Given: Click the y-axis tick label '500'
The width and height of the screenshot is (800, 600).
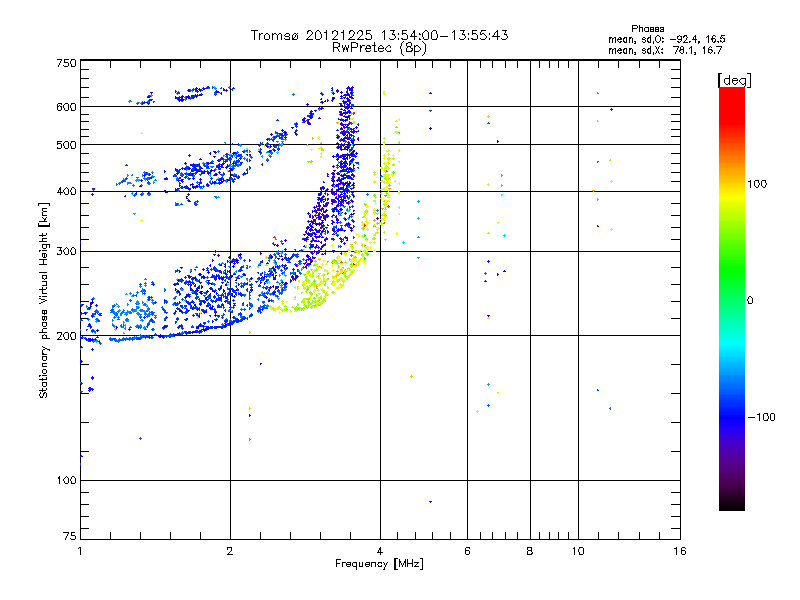Looking at the screenshot, I should pyautogui.click(x=67, y=145).
